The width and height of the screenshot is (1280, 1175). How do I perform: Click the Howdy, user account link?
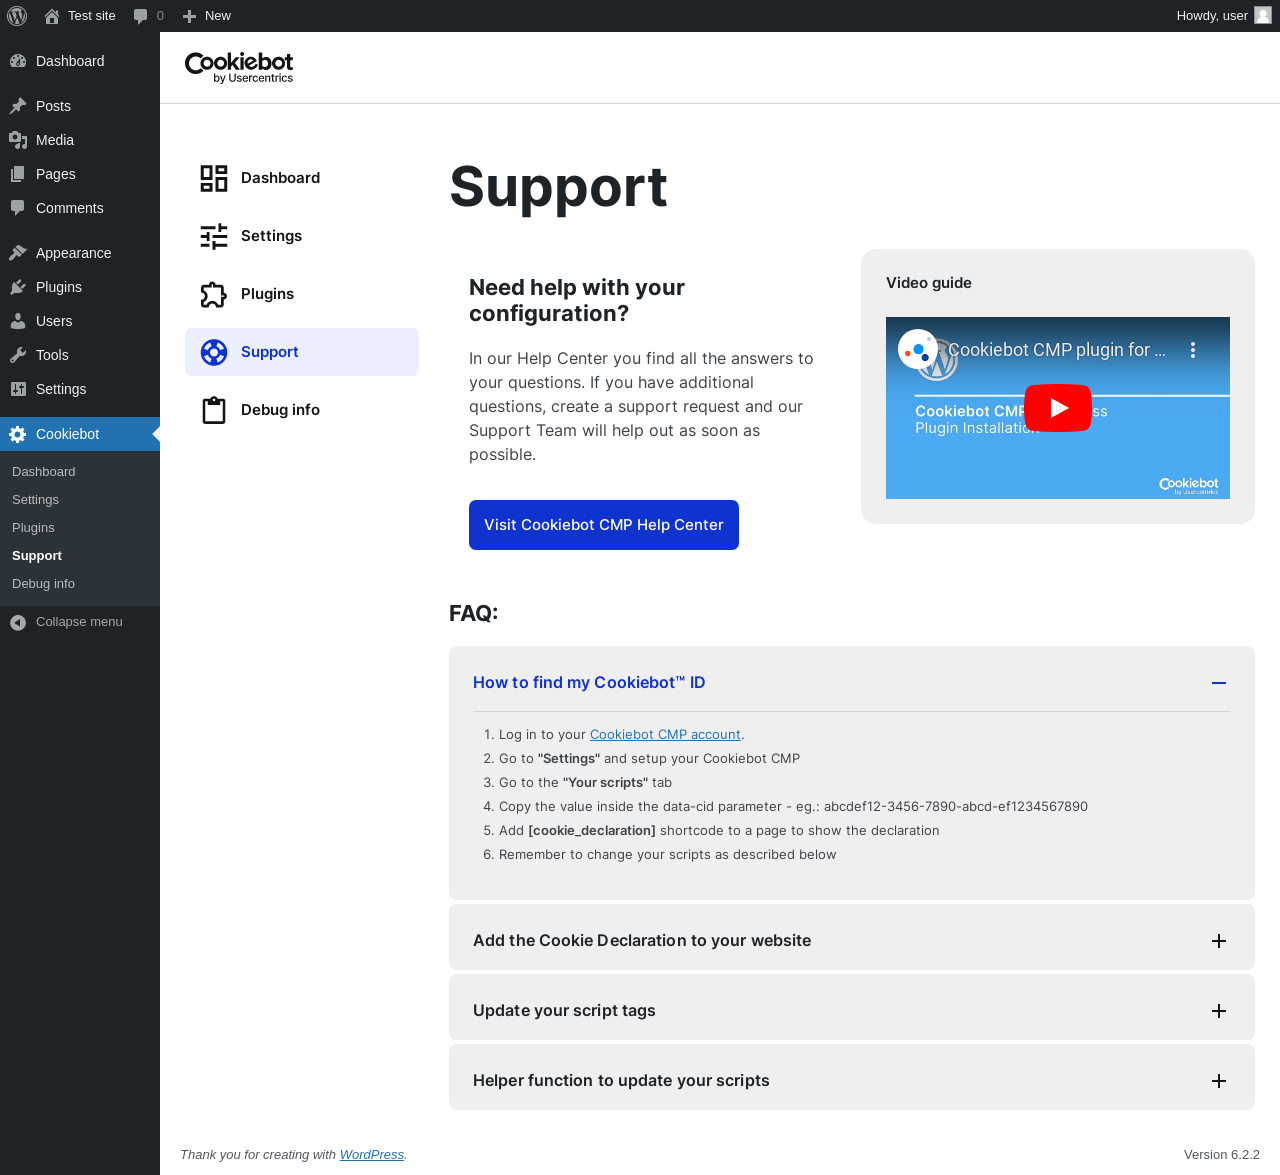(1224, 16)
